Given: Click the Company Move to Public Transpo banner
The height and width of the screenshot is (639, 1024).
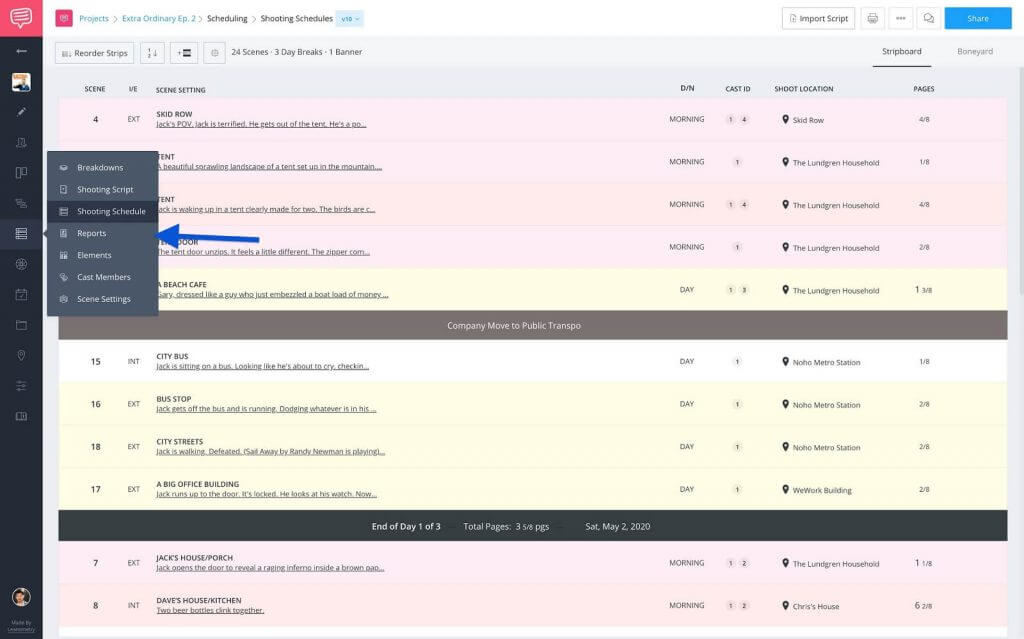Looking at the screenshot, I should tap(533, 325).
